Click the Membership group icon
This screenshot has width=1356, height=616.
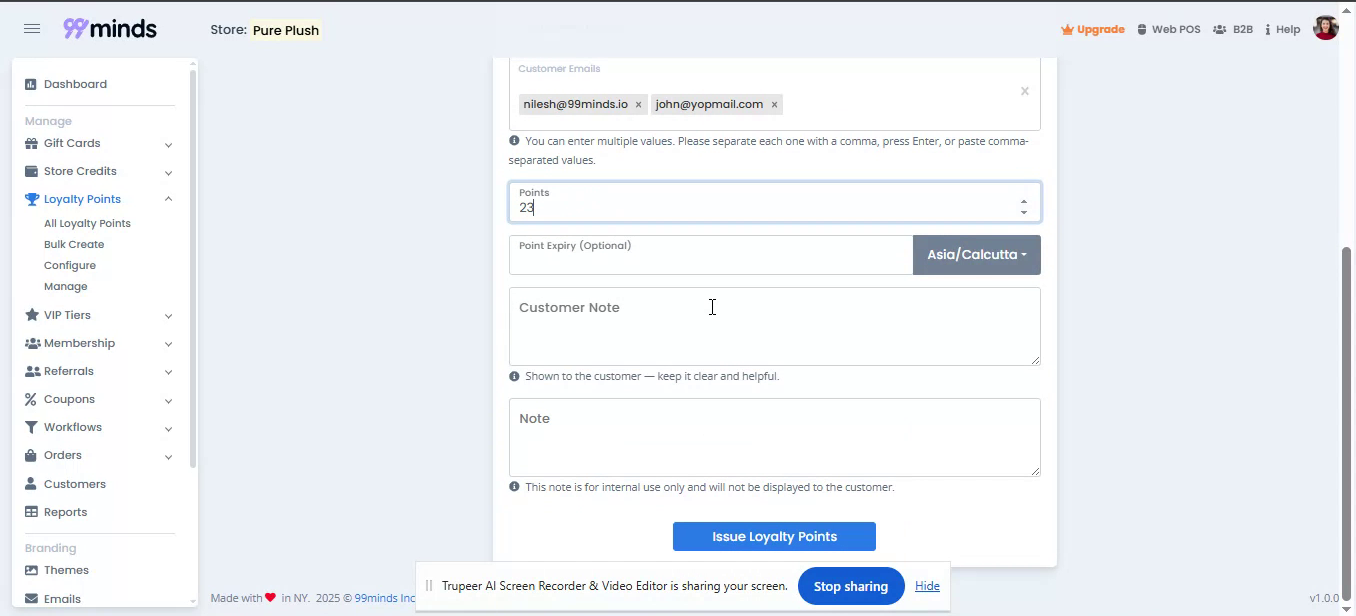[x=32, y=343]
